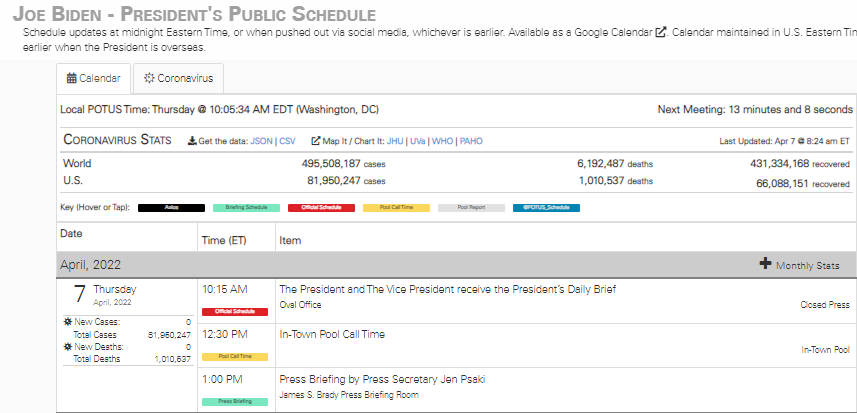This screenshot has width=857, height=413.
Task: Click the external-link icon before Map It / Chart It
Action: tap(315, 141)
